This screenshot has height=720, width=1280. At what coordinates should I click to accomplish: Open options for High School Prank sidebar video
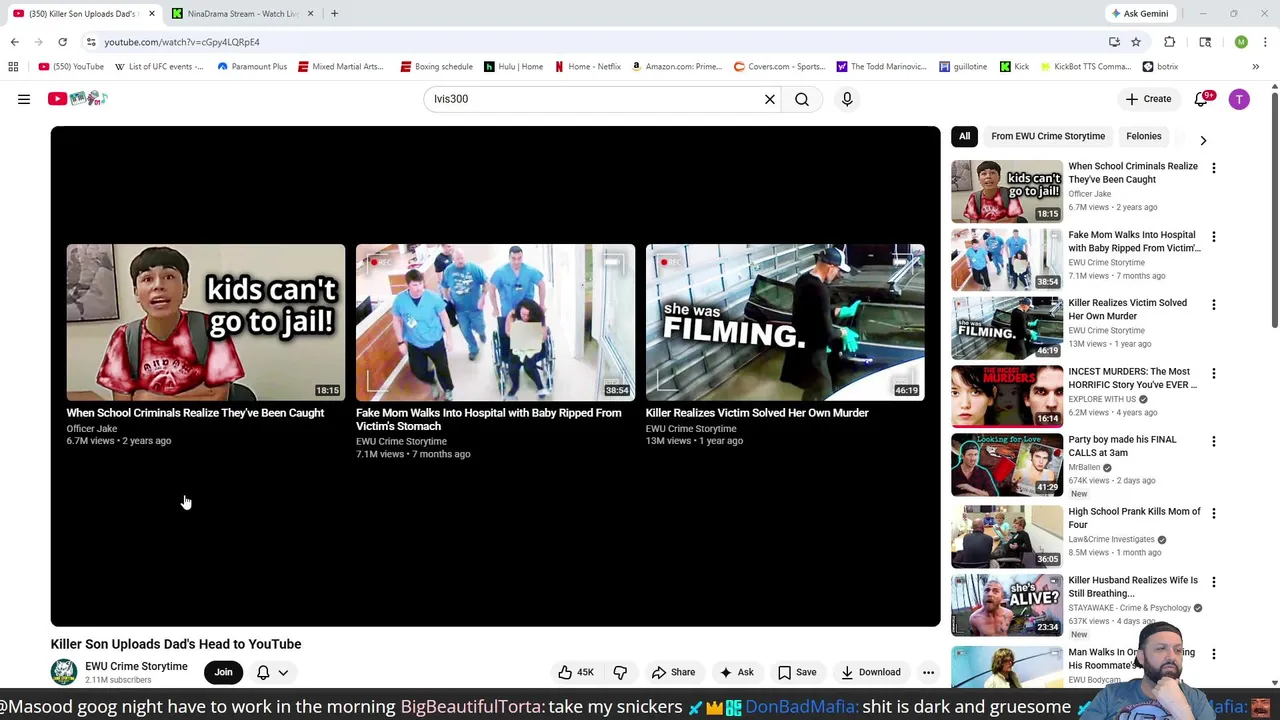pos(1213,513)
